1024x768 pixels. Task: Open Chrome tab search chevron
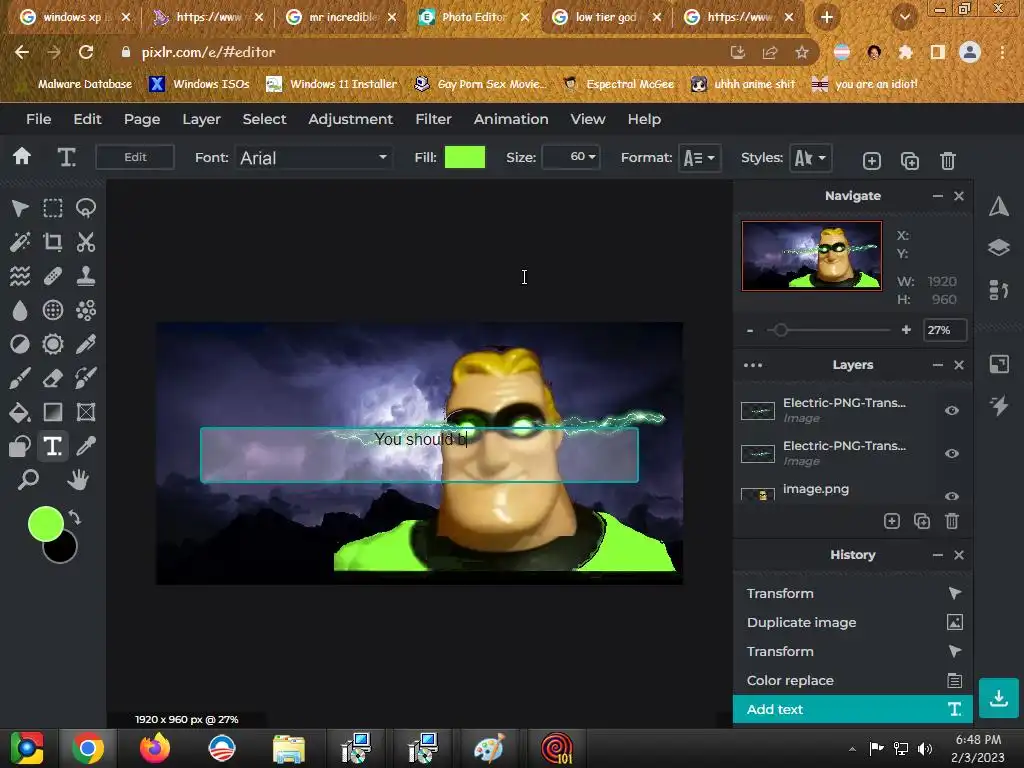[x=904, y=17]
